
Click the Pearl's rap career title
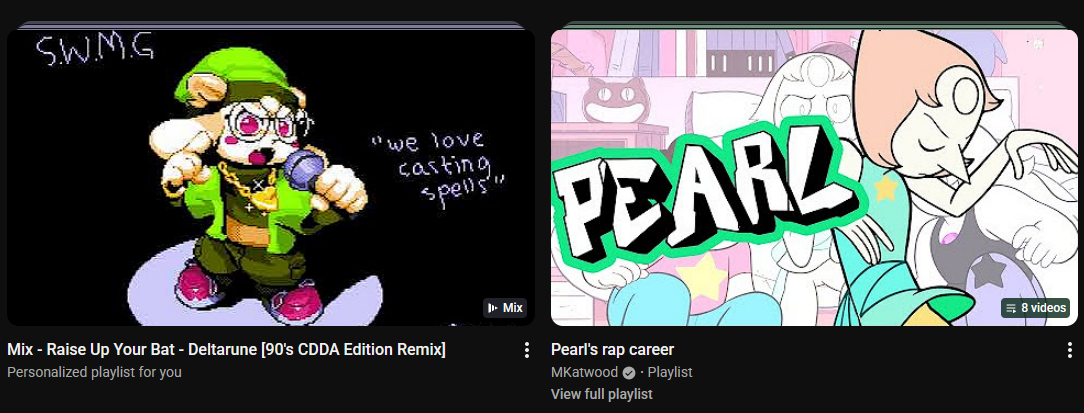tap(613, 349)
